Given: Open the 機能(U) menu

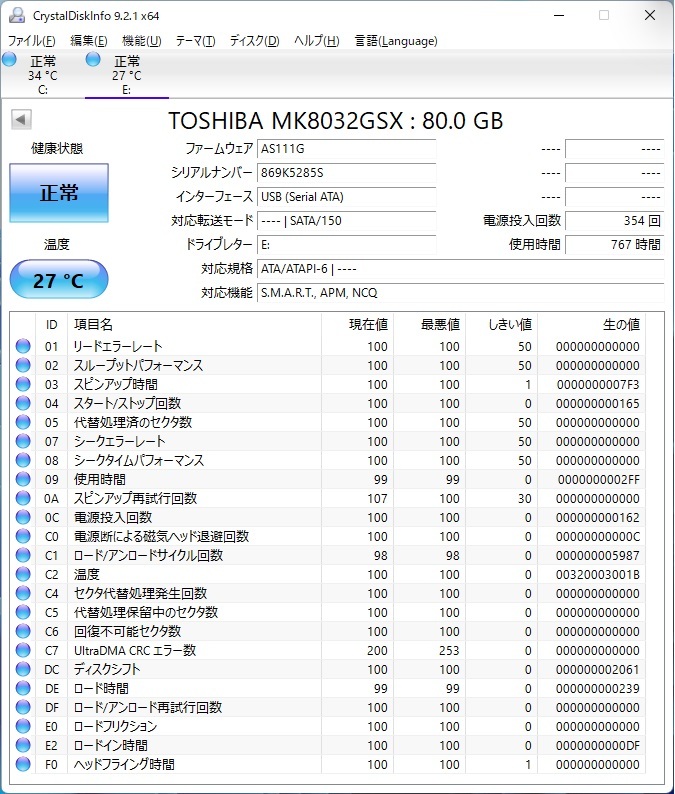Looking at the screenshot, I should click(142, 41).
